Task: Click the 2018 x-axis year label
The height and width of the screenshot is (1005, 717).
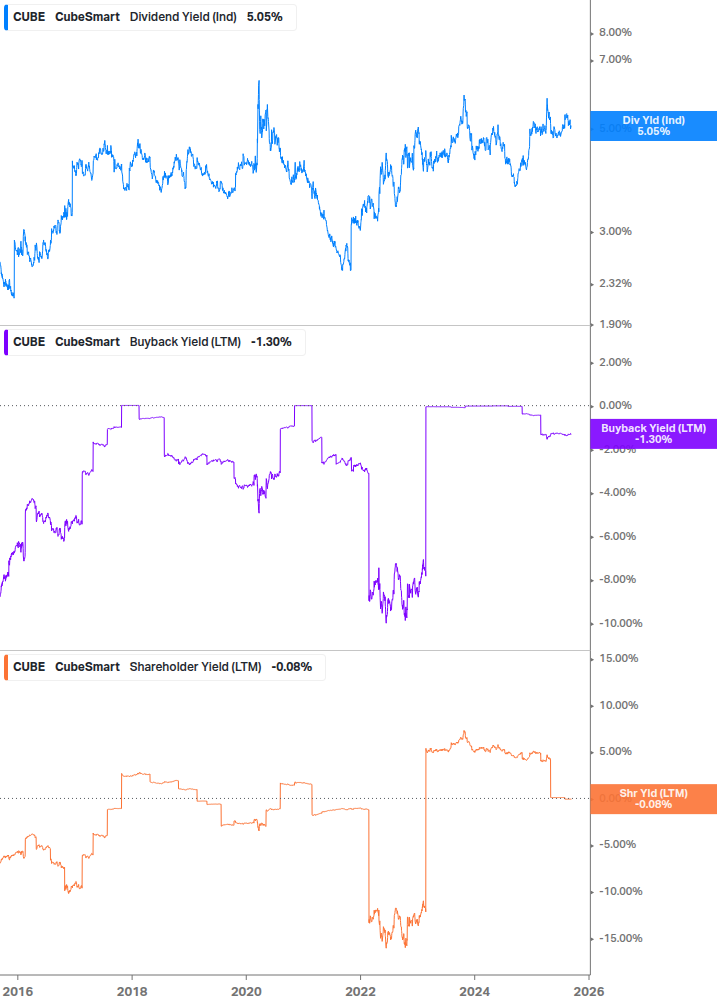Action: pos(132,992)
